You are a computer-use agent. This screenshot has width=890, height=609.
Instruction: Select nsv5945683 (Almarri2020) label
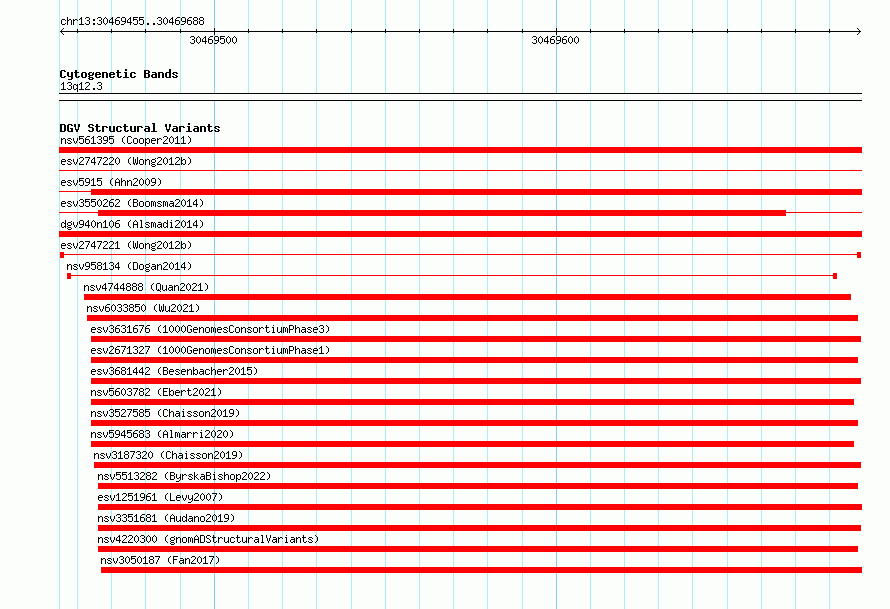pyautogui.click(x=162, y=434)
